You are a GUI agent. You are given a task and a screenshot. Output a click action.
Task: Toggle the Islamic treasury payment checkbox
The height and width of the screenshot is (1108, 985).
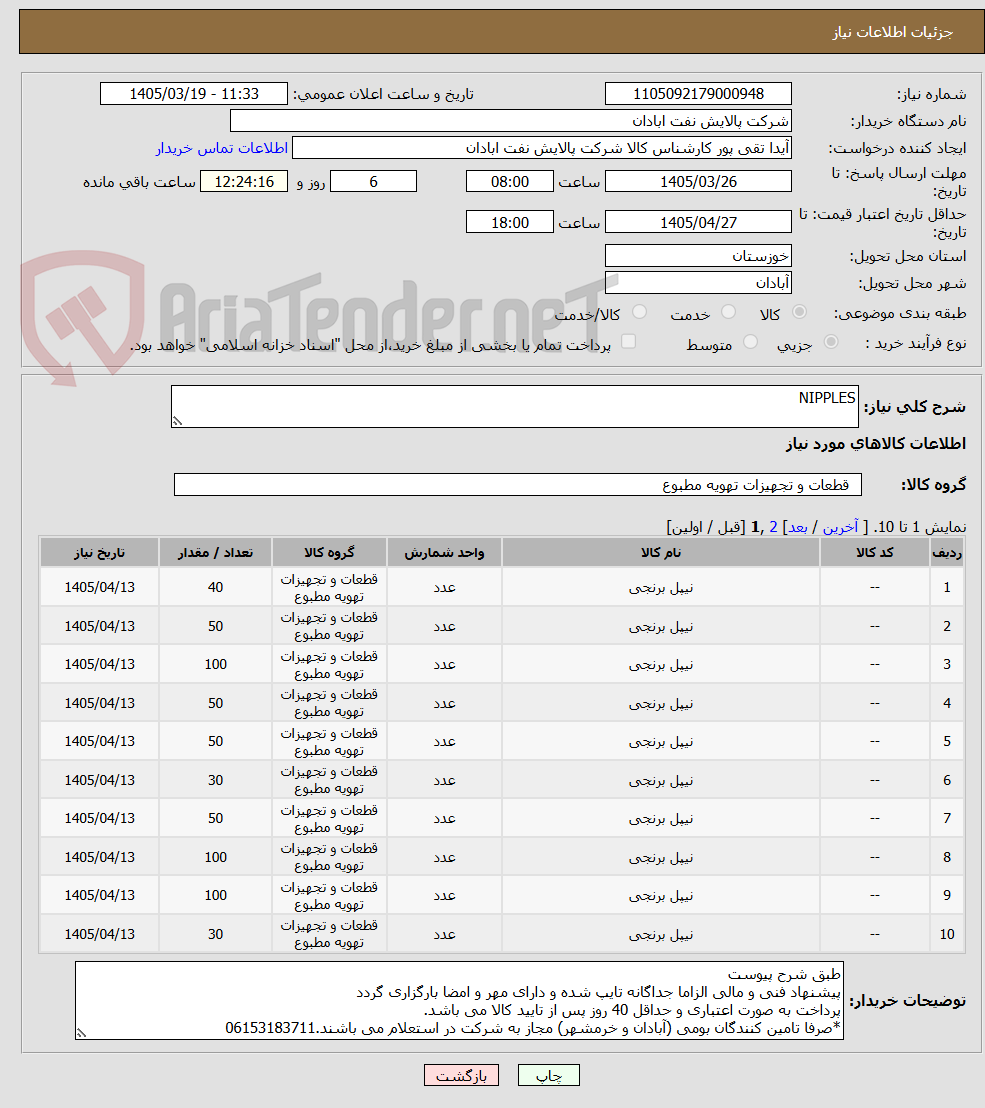(628, 342)
